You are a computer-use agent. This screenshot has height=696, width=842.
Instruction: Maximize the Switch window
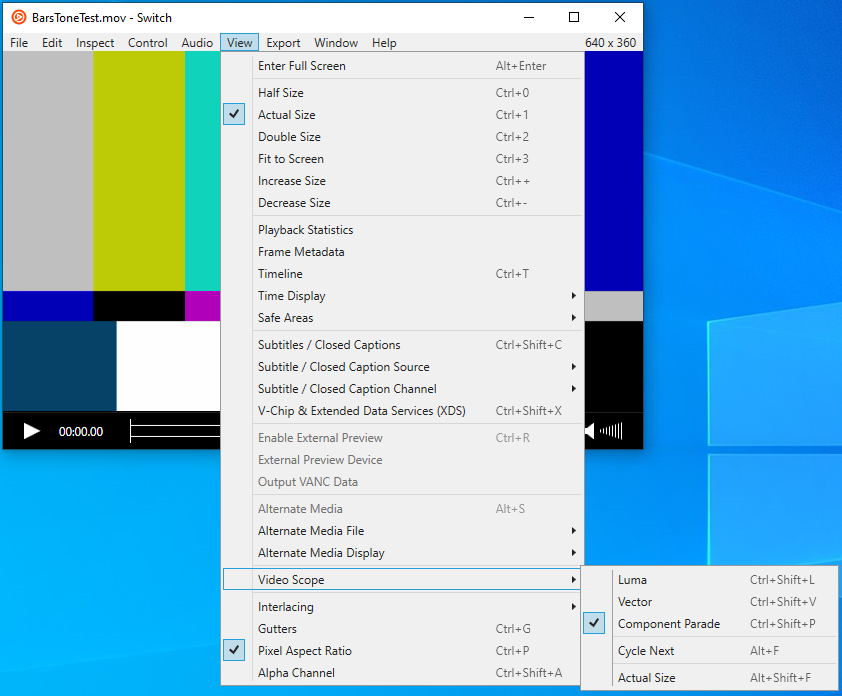574,17
